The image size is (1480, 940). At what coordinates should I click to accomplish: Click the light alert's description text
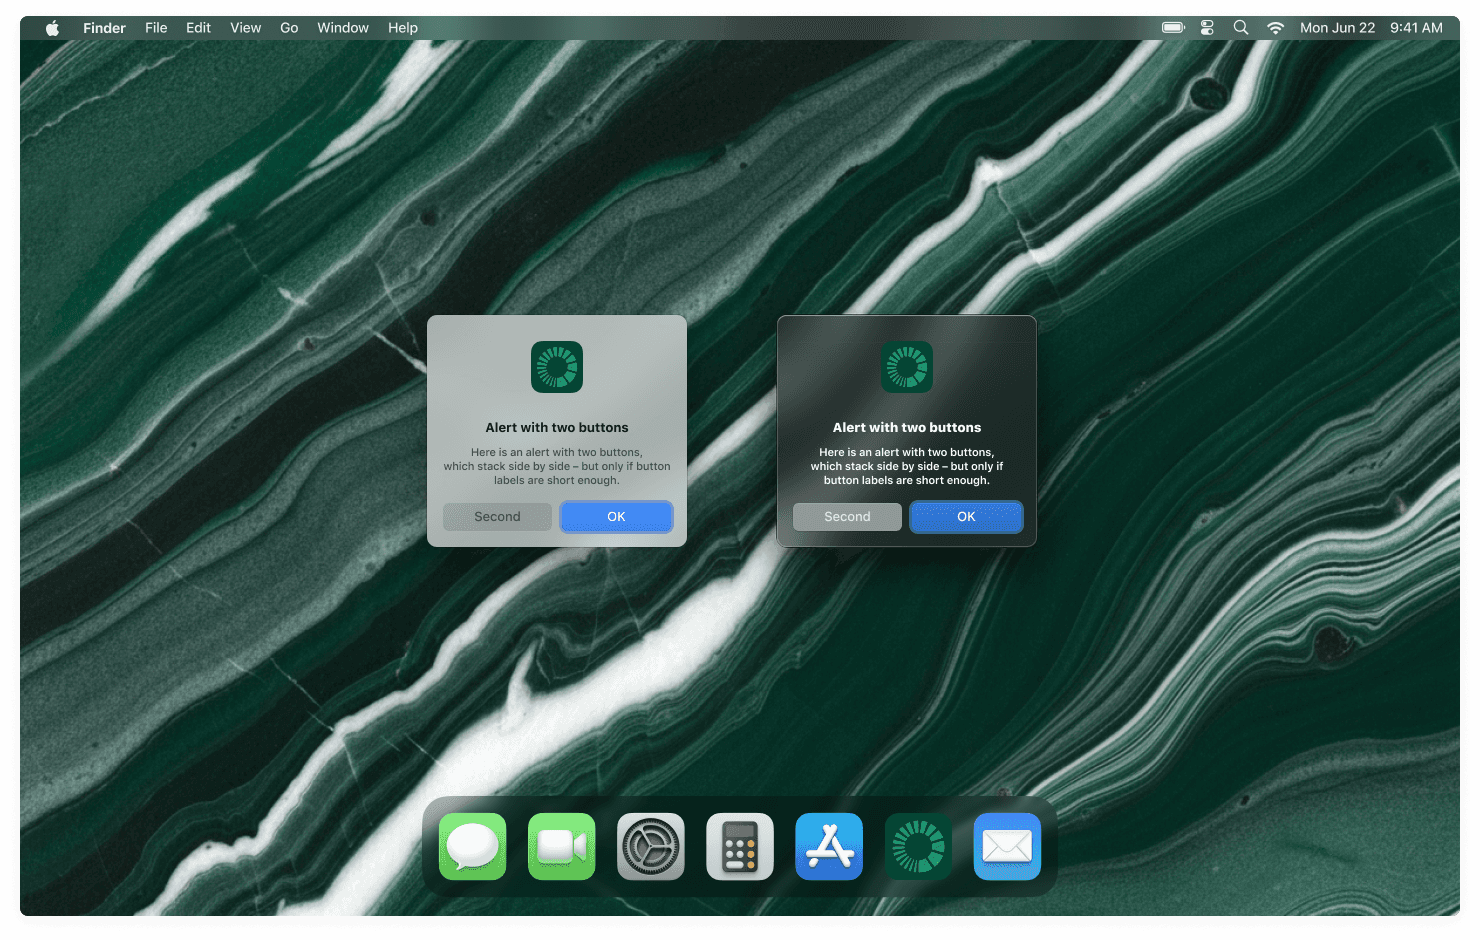coord(557,466)
